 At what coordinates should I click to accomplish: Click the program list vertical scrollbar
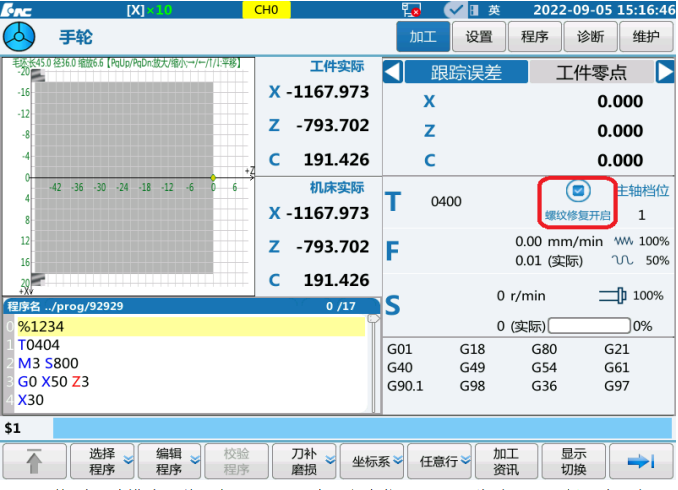pos(373,363)
